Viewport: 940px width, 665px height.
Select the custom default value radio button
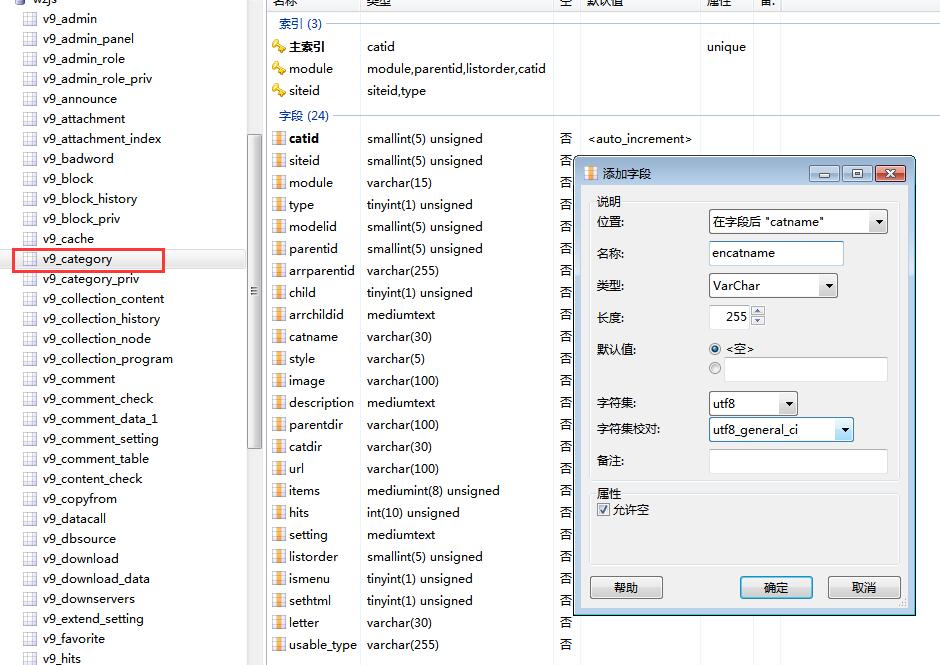pos(715,369)
